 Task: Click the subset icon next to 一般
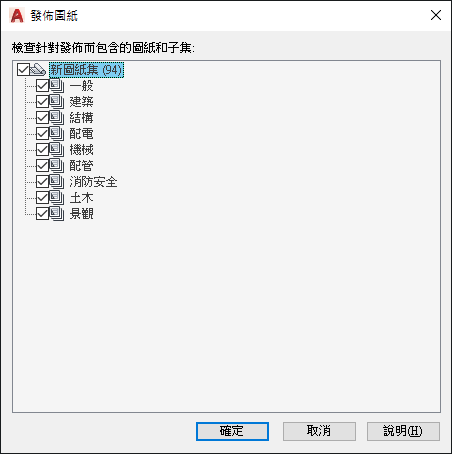pos(57,86)
